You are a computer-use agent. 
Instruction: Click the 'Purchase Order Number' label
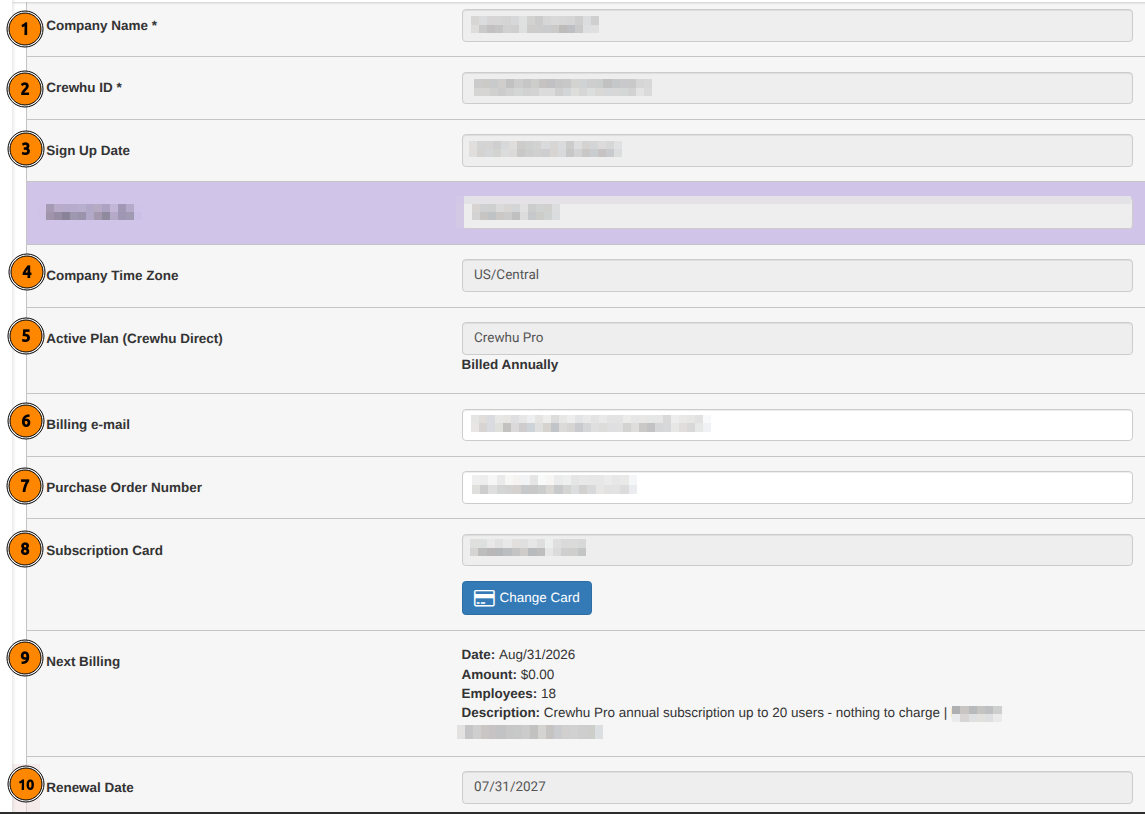coord(124,487)
